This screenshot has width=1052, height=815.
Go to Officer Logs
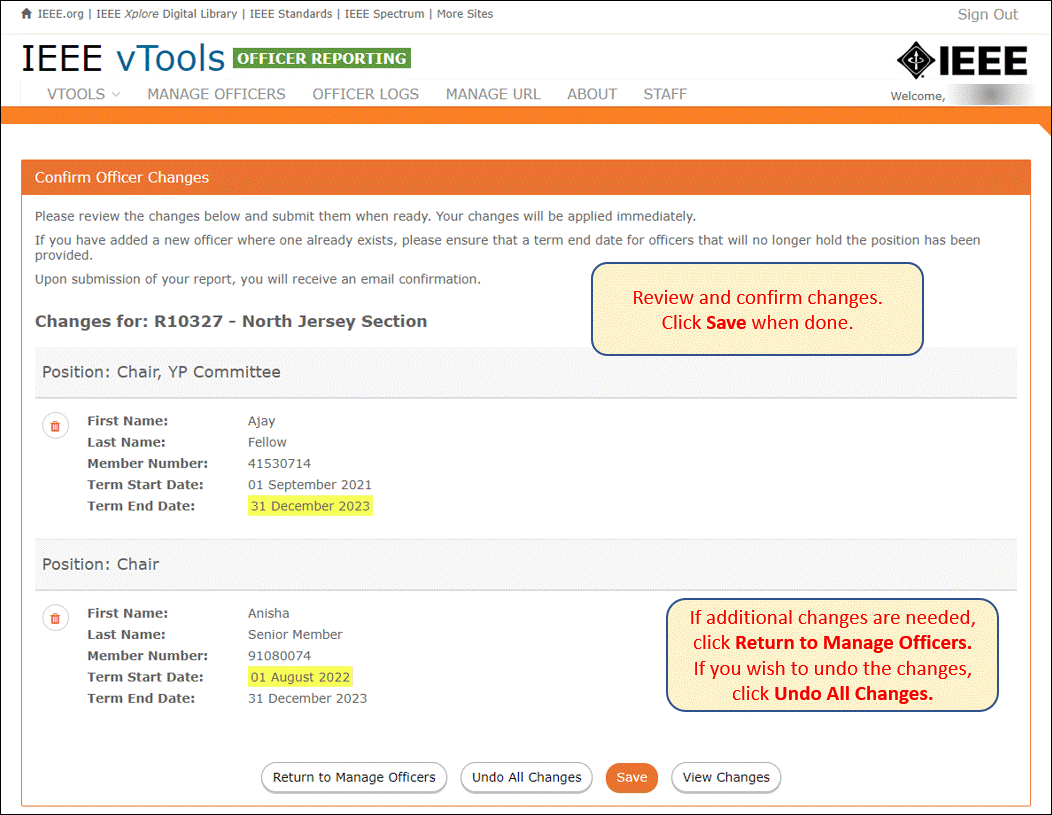click(366, 94)
